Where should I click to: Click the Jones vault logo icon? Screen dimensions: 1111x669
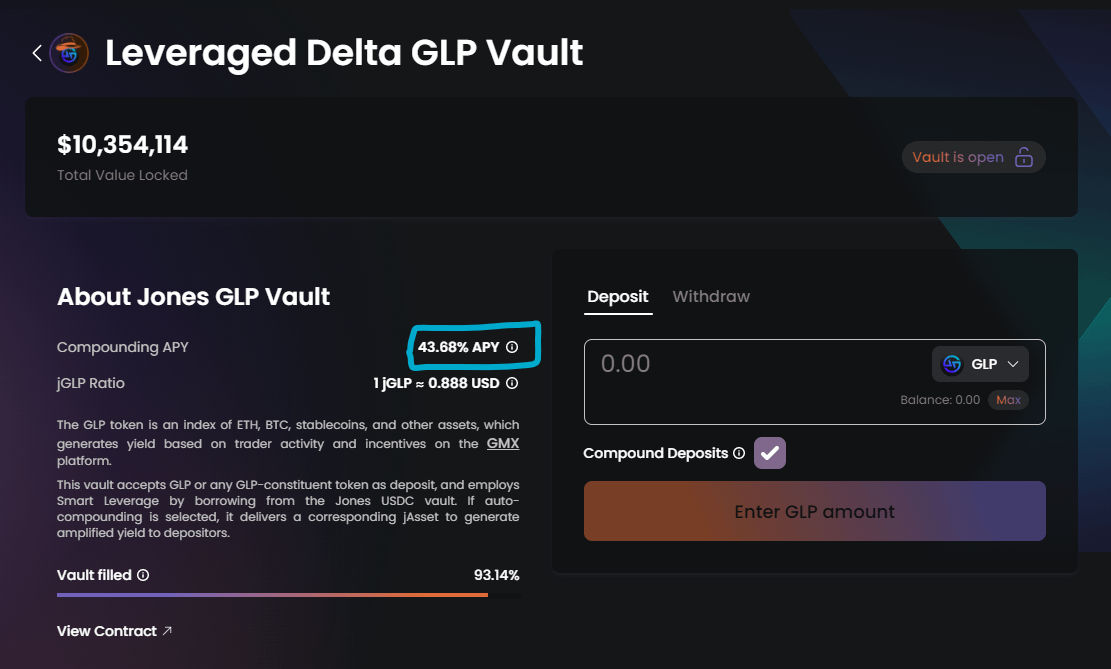pyautogui.click(x=69, y=53)
